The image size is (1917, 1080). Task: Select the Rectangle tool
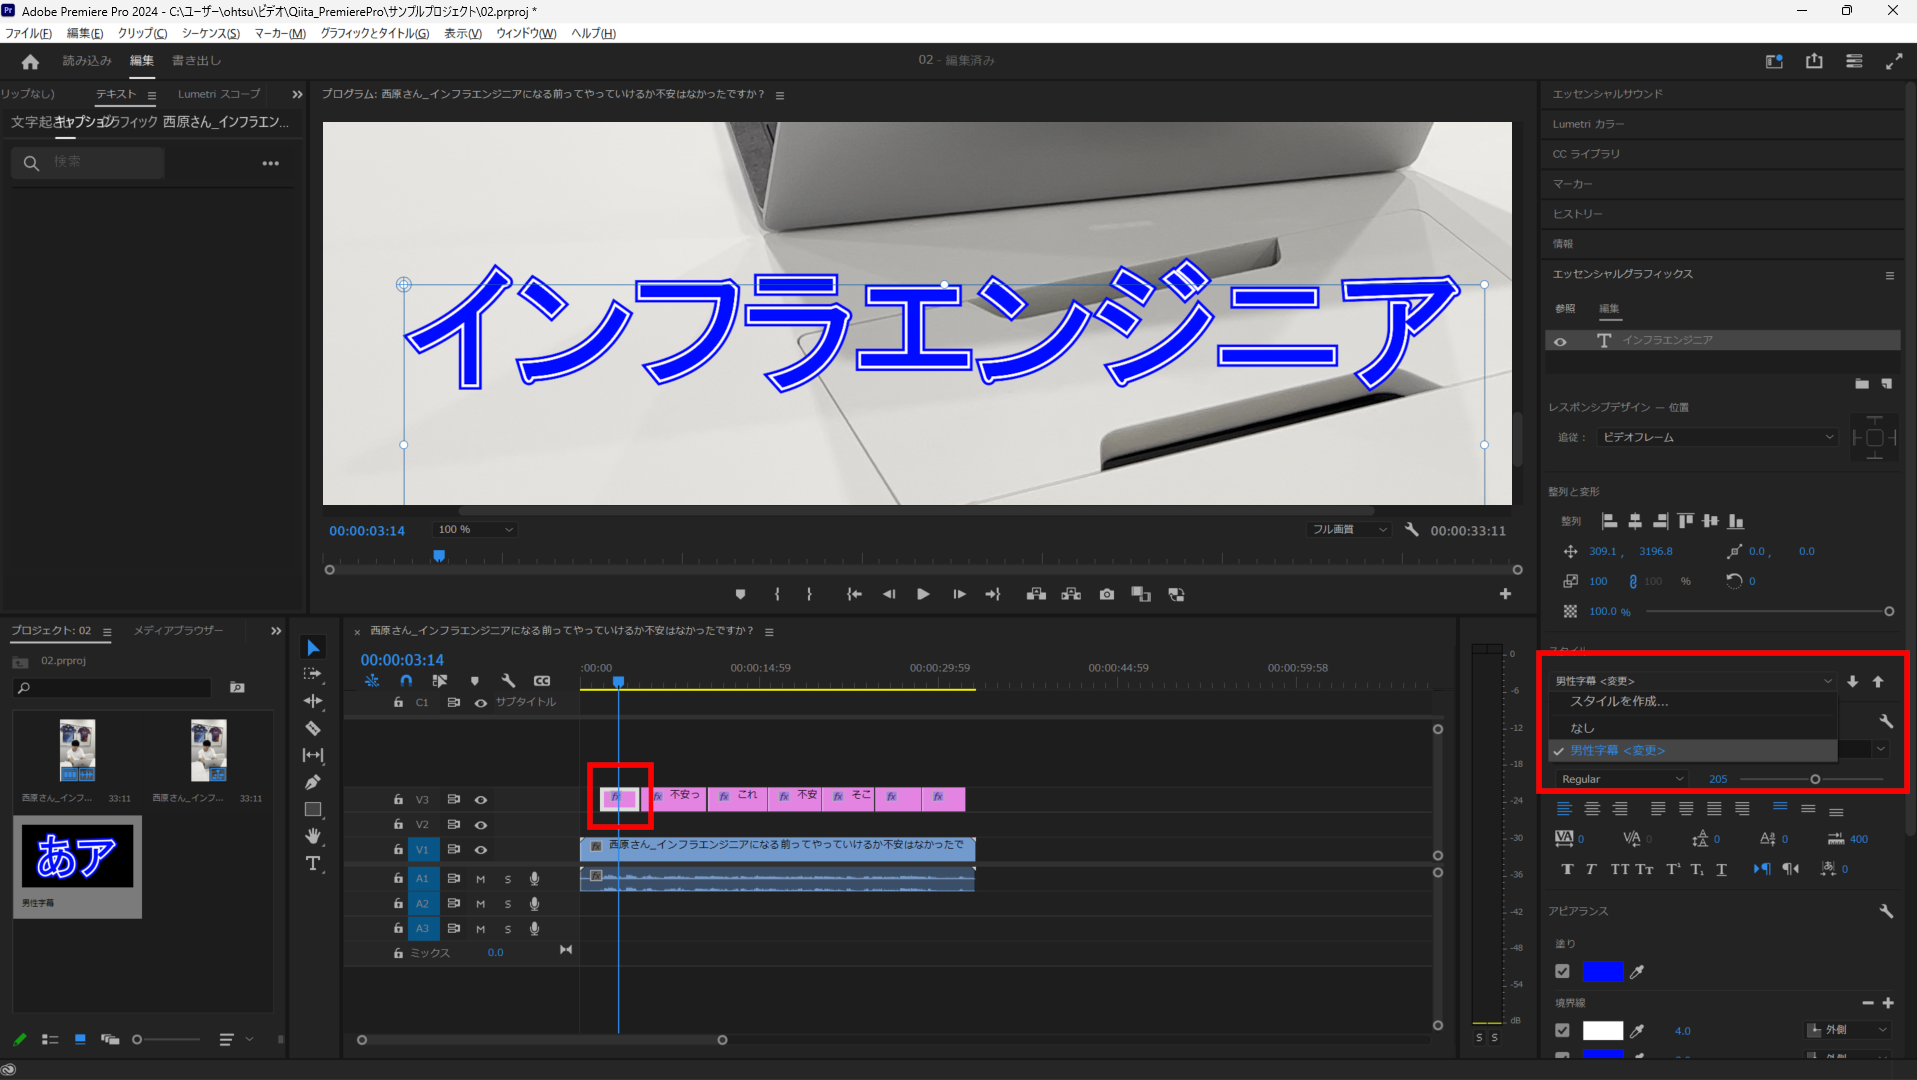[x=313, y=809]
